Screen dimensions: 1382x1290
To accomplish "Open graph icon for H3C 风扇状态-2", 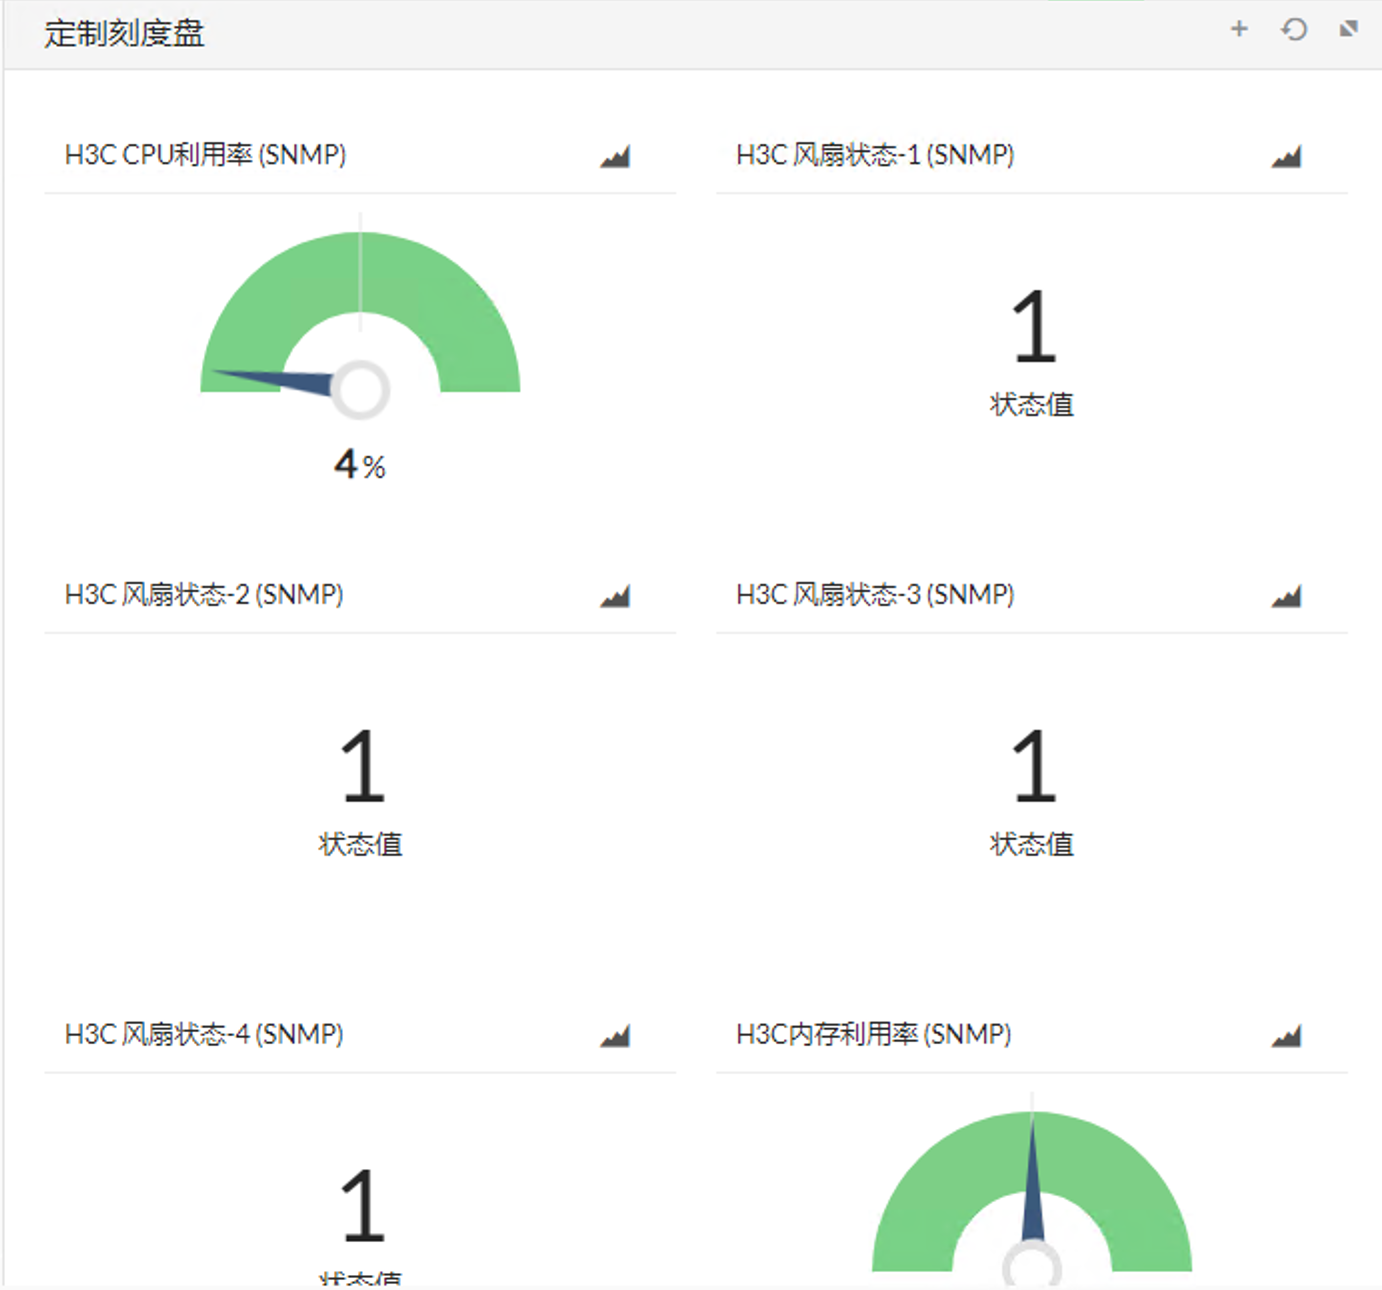I will click(615, 596).
